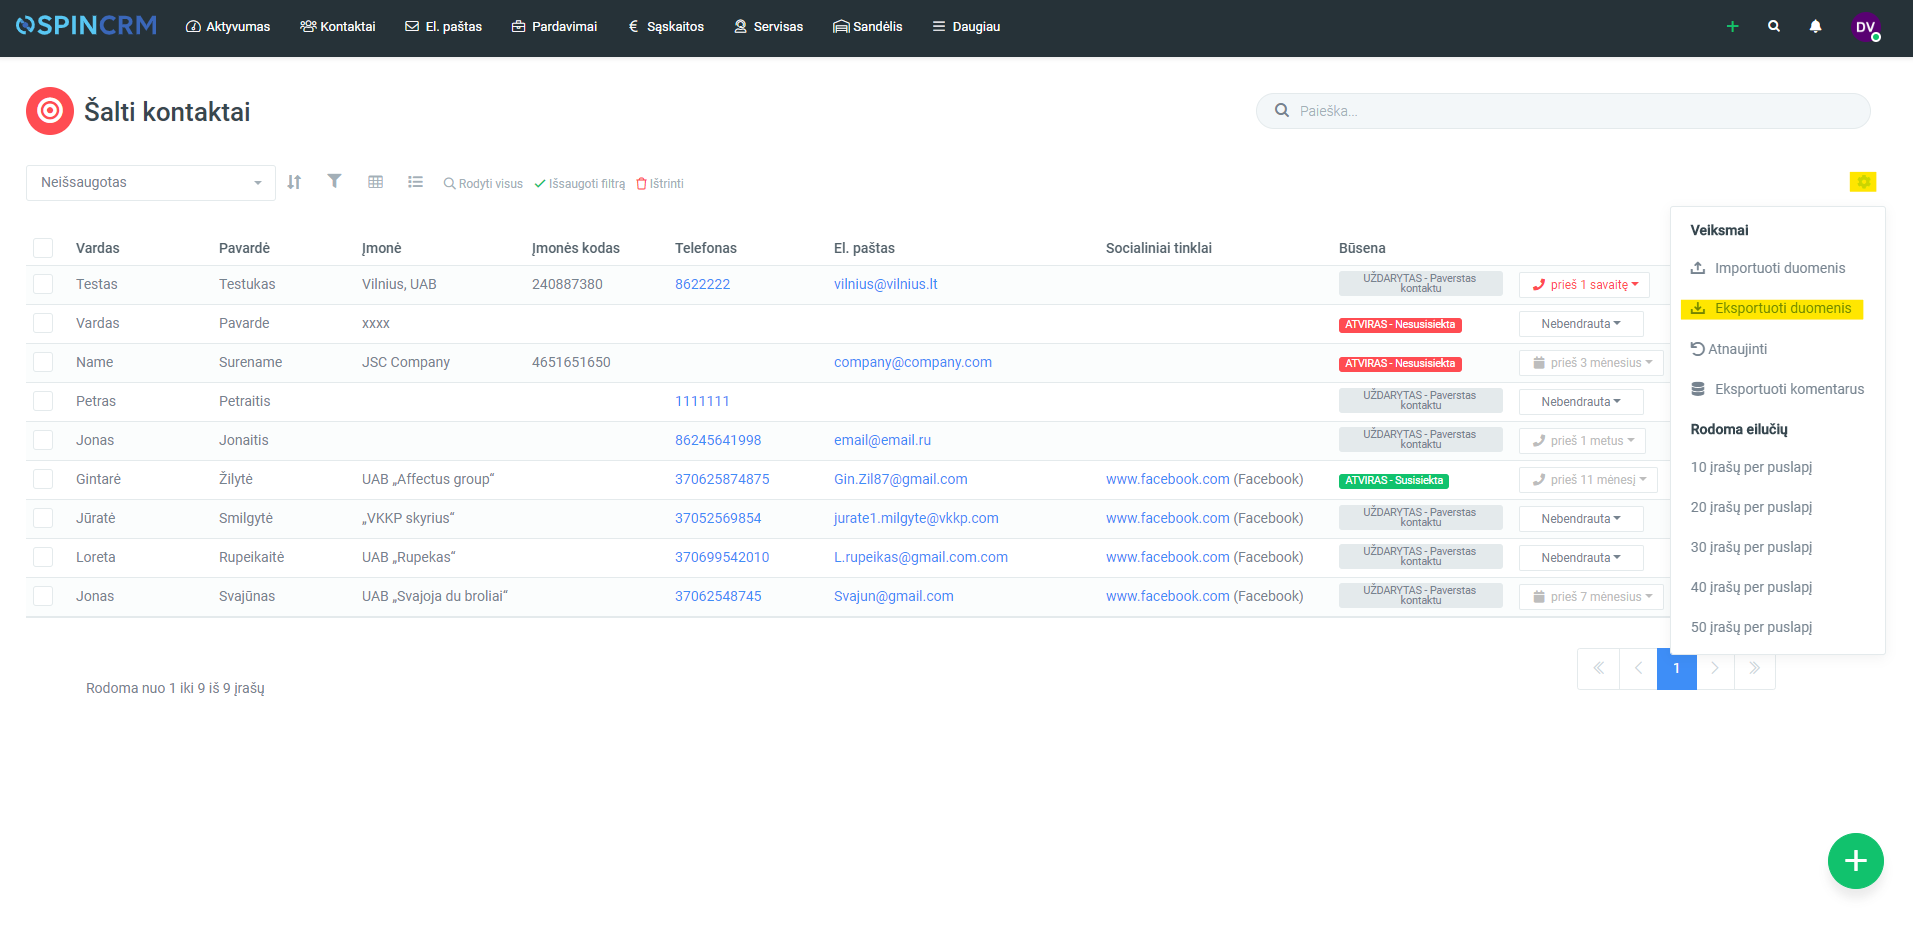Check the Jonas Jonaitis row checkbox
This screenshot has height=939, width=1913.
(x=43, y=440)
